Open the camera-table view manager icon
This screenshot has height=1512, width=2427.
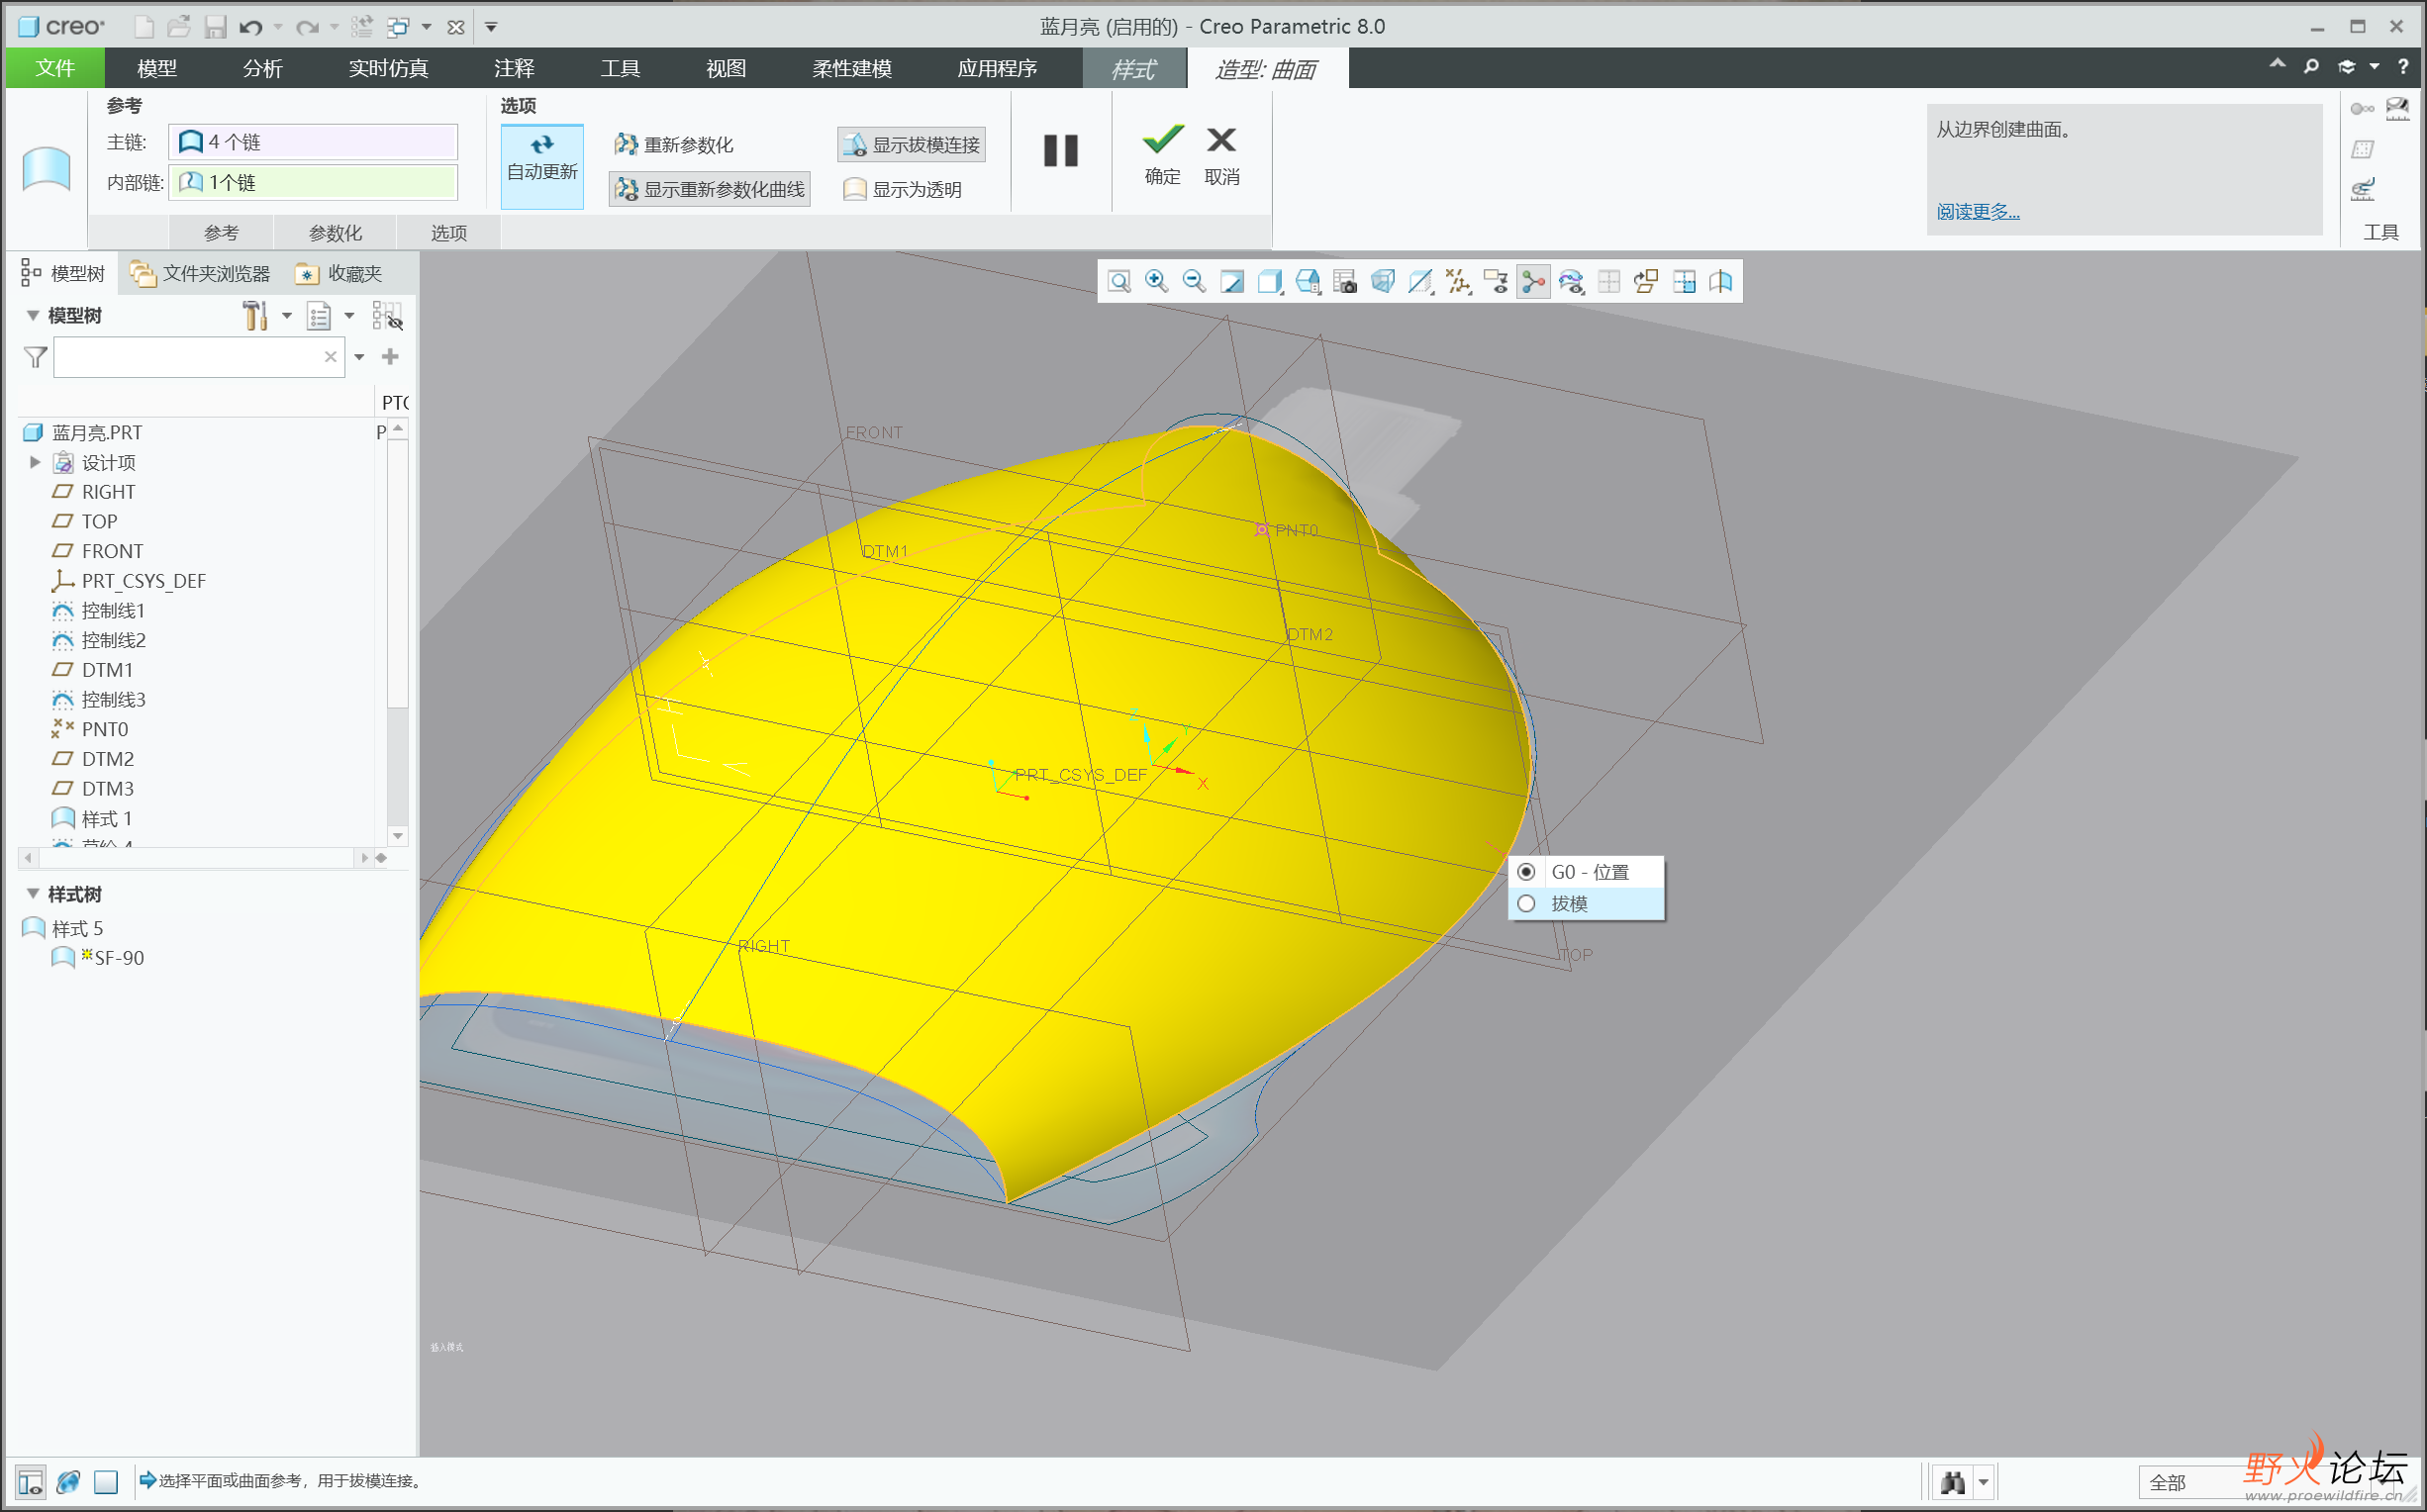click(x=1345, y=282)
